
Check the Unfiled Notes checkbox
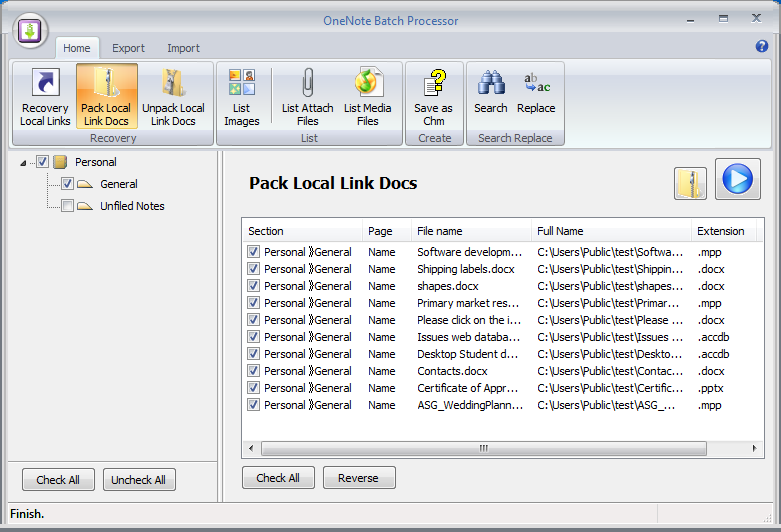click(67, 205)
